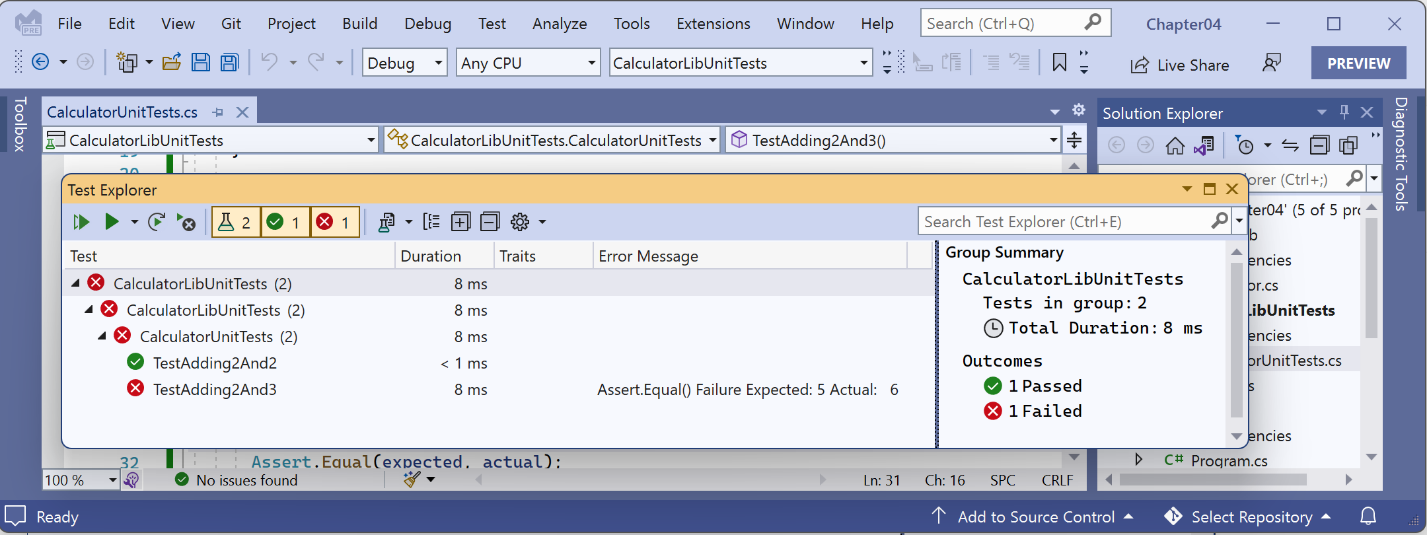This screenshot has height=535, width=1427.
Task: Expand all tests in Test Explorer
Action: coord(460,222)
